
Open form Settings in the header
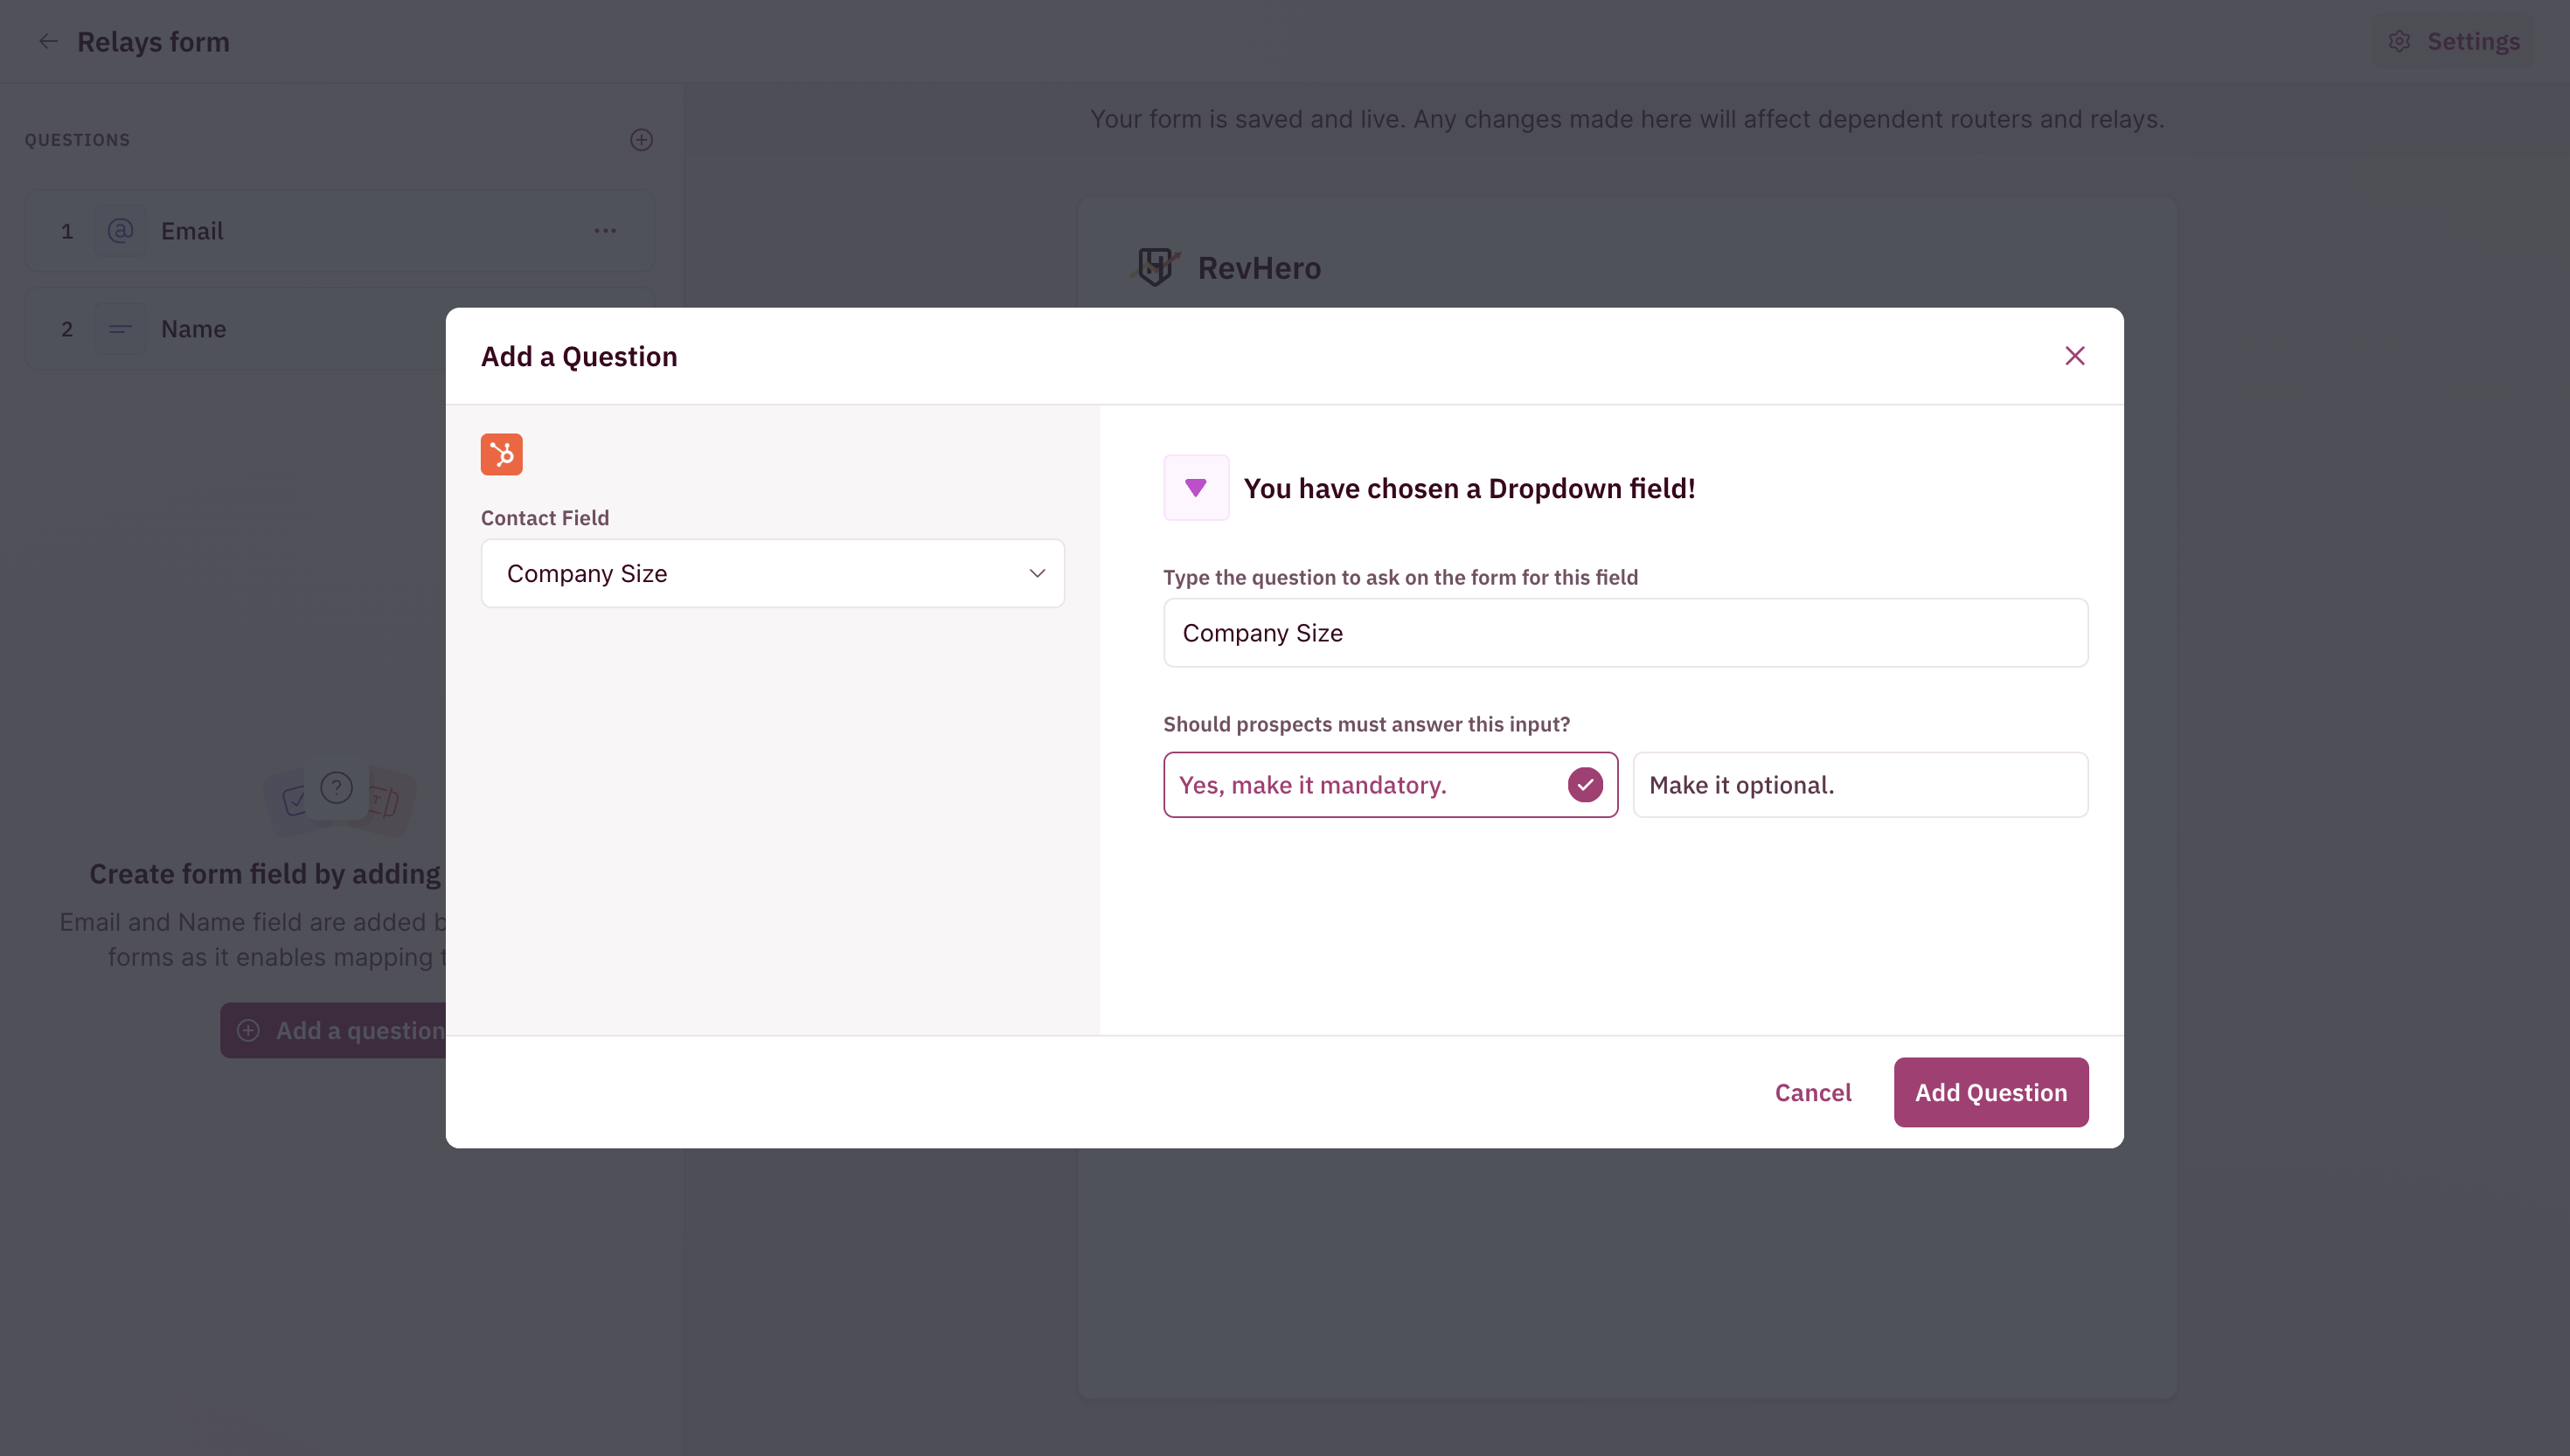pyautogui.click(x=2453, y=41)
